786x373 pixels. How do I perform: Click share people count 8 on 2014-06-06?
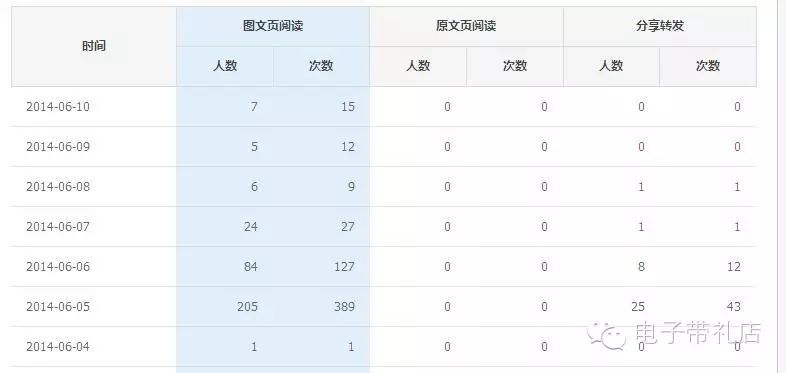coord(641,267)
